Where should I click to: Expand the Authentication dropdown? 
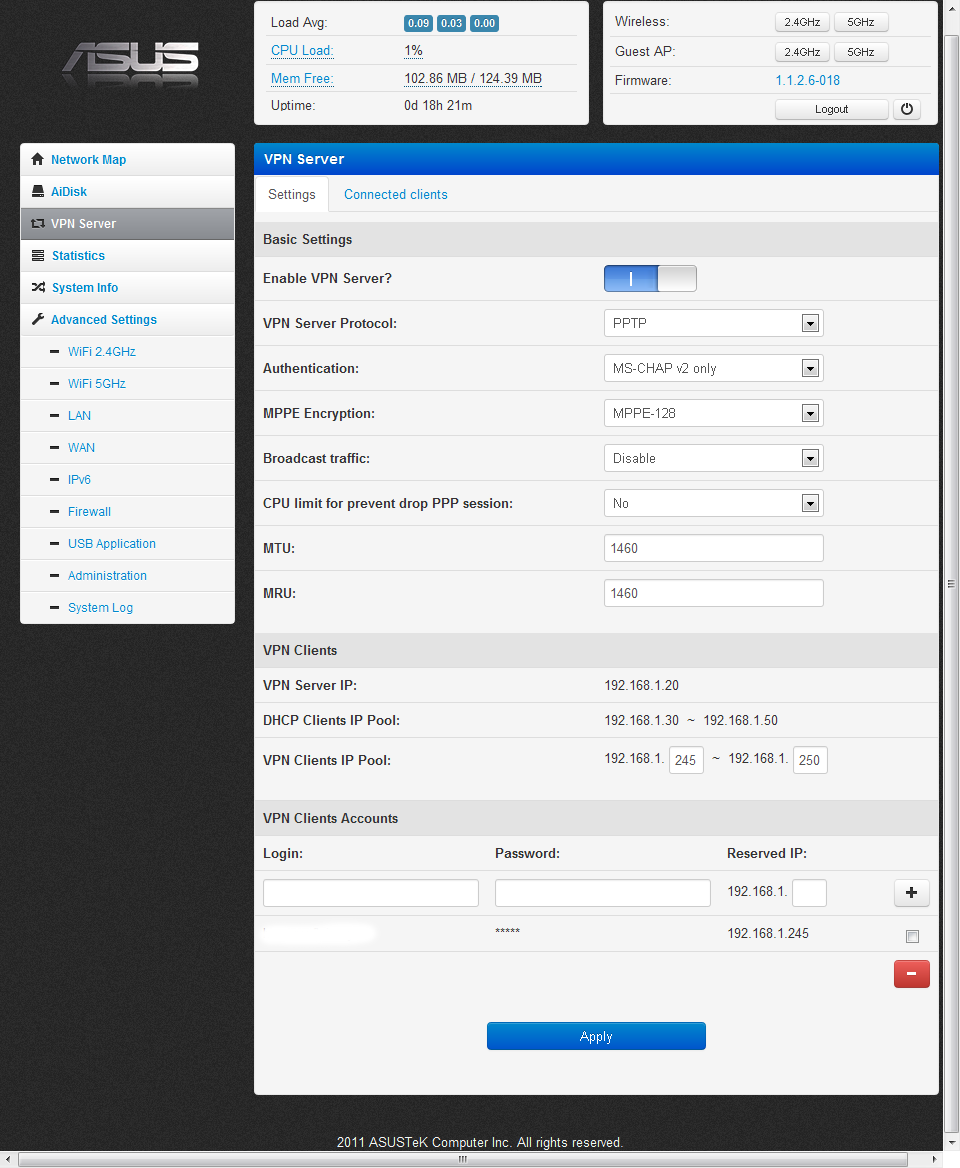pos(713,369)
